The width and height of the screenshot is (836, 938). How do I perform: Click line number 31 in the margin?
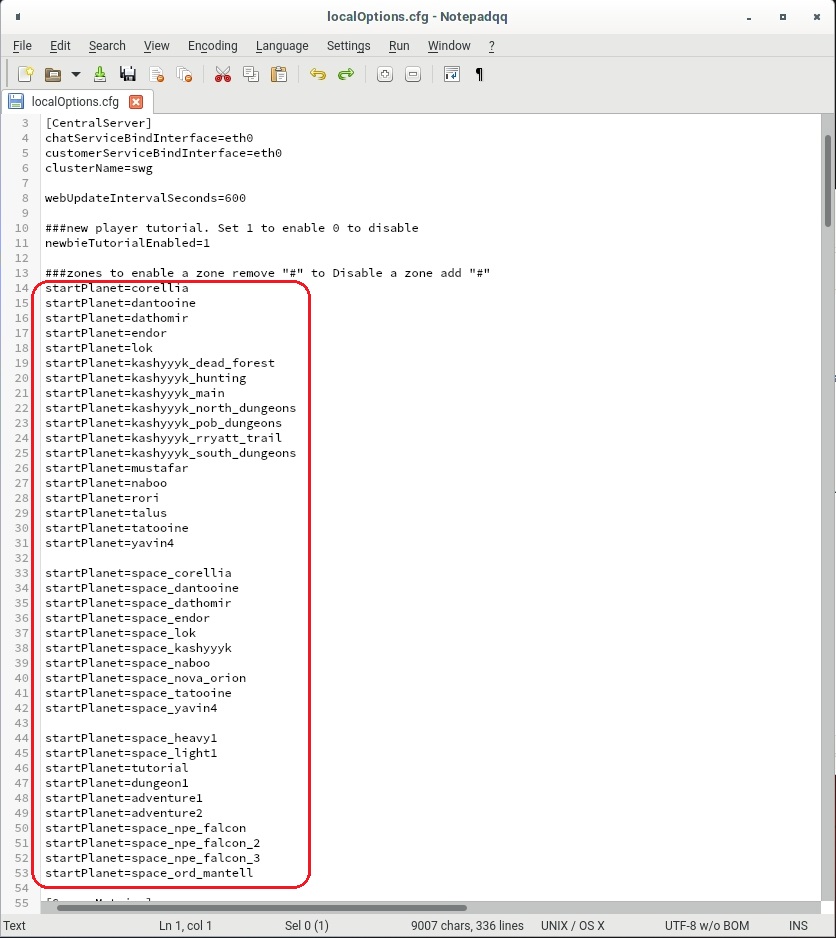(22, 543)
